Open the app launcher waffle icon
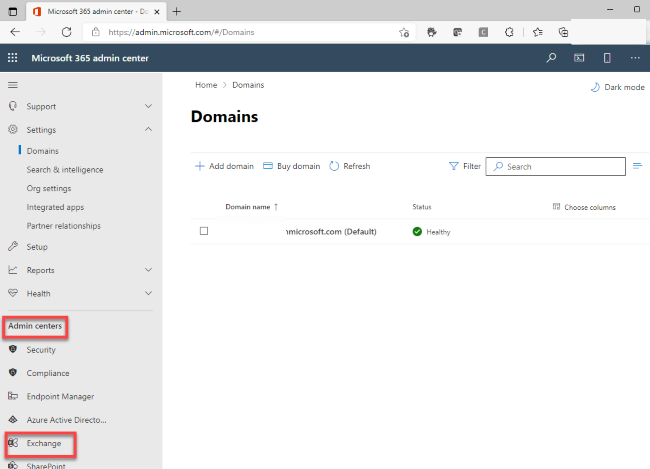This screenshot has width=650, height=469. tap(12, 58)
